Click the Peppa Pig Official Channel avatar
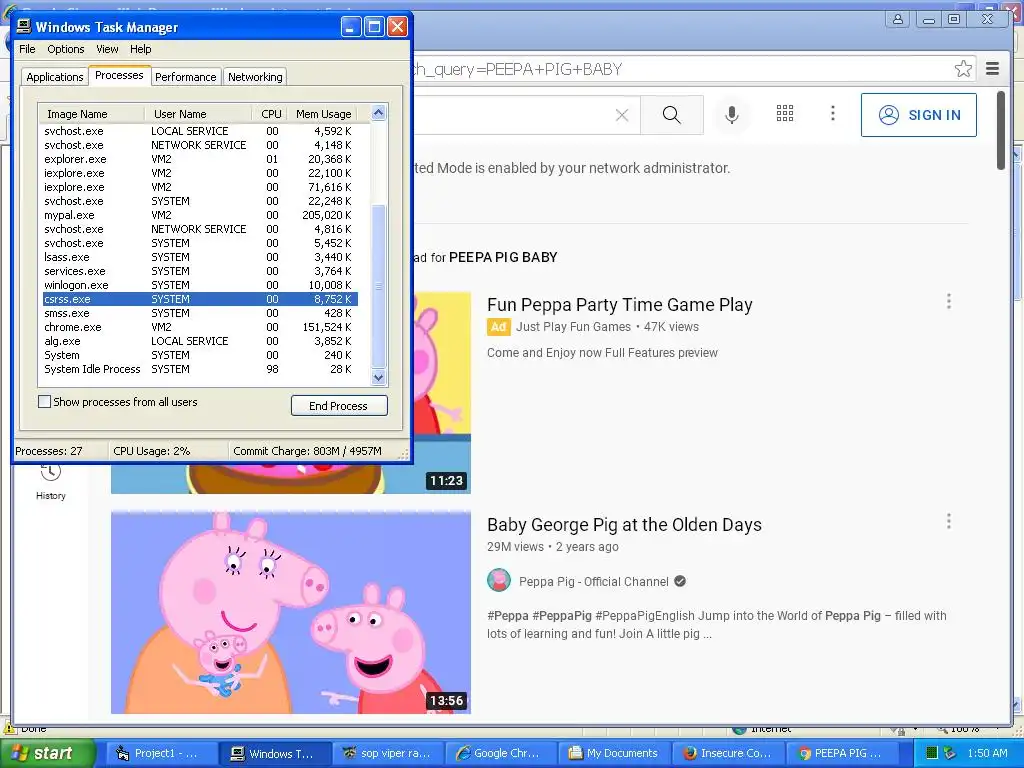1024x768 pixels. [x=499, y=581]
